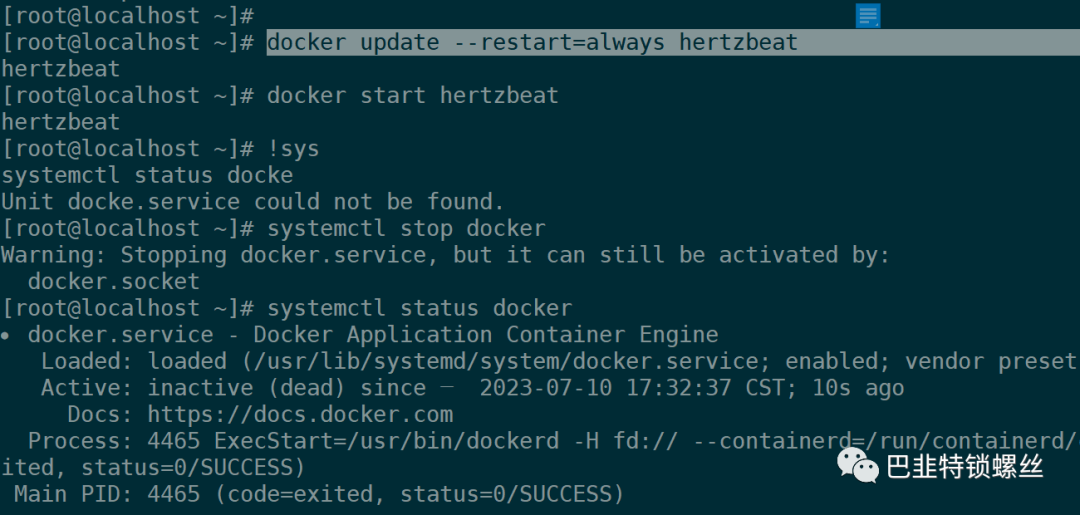Click the 'systemctl stop docker' command
Viewport: 1080px width, 515px height.
point(406,229)
